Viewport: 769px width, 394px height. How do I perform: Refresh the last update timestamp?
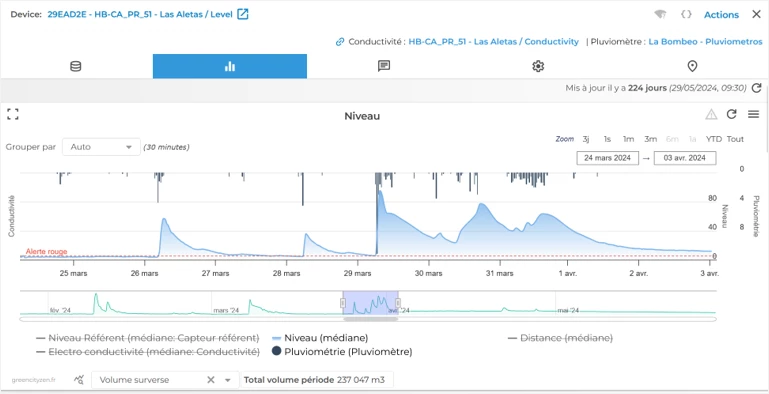(x=756, y=88)
